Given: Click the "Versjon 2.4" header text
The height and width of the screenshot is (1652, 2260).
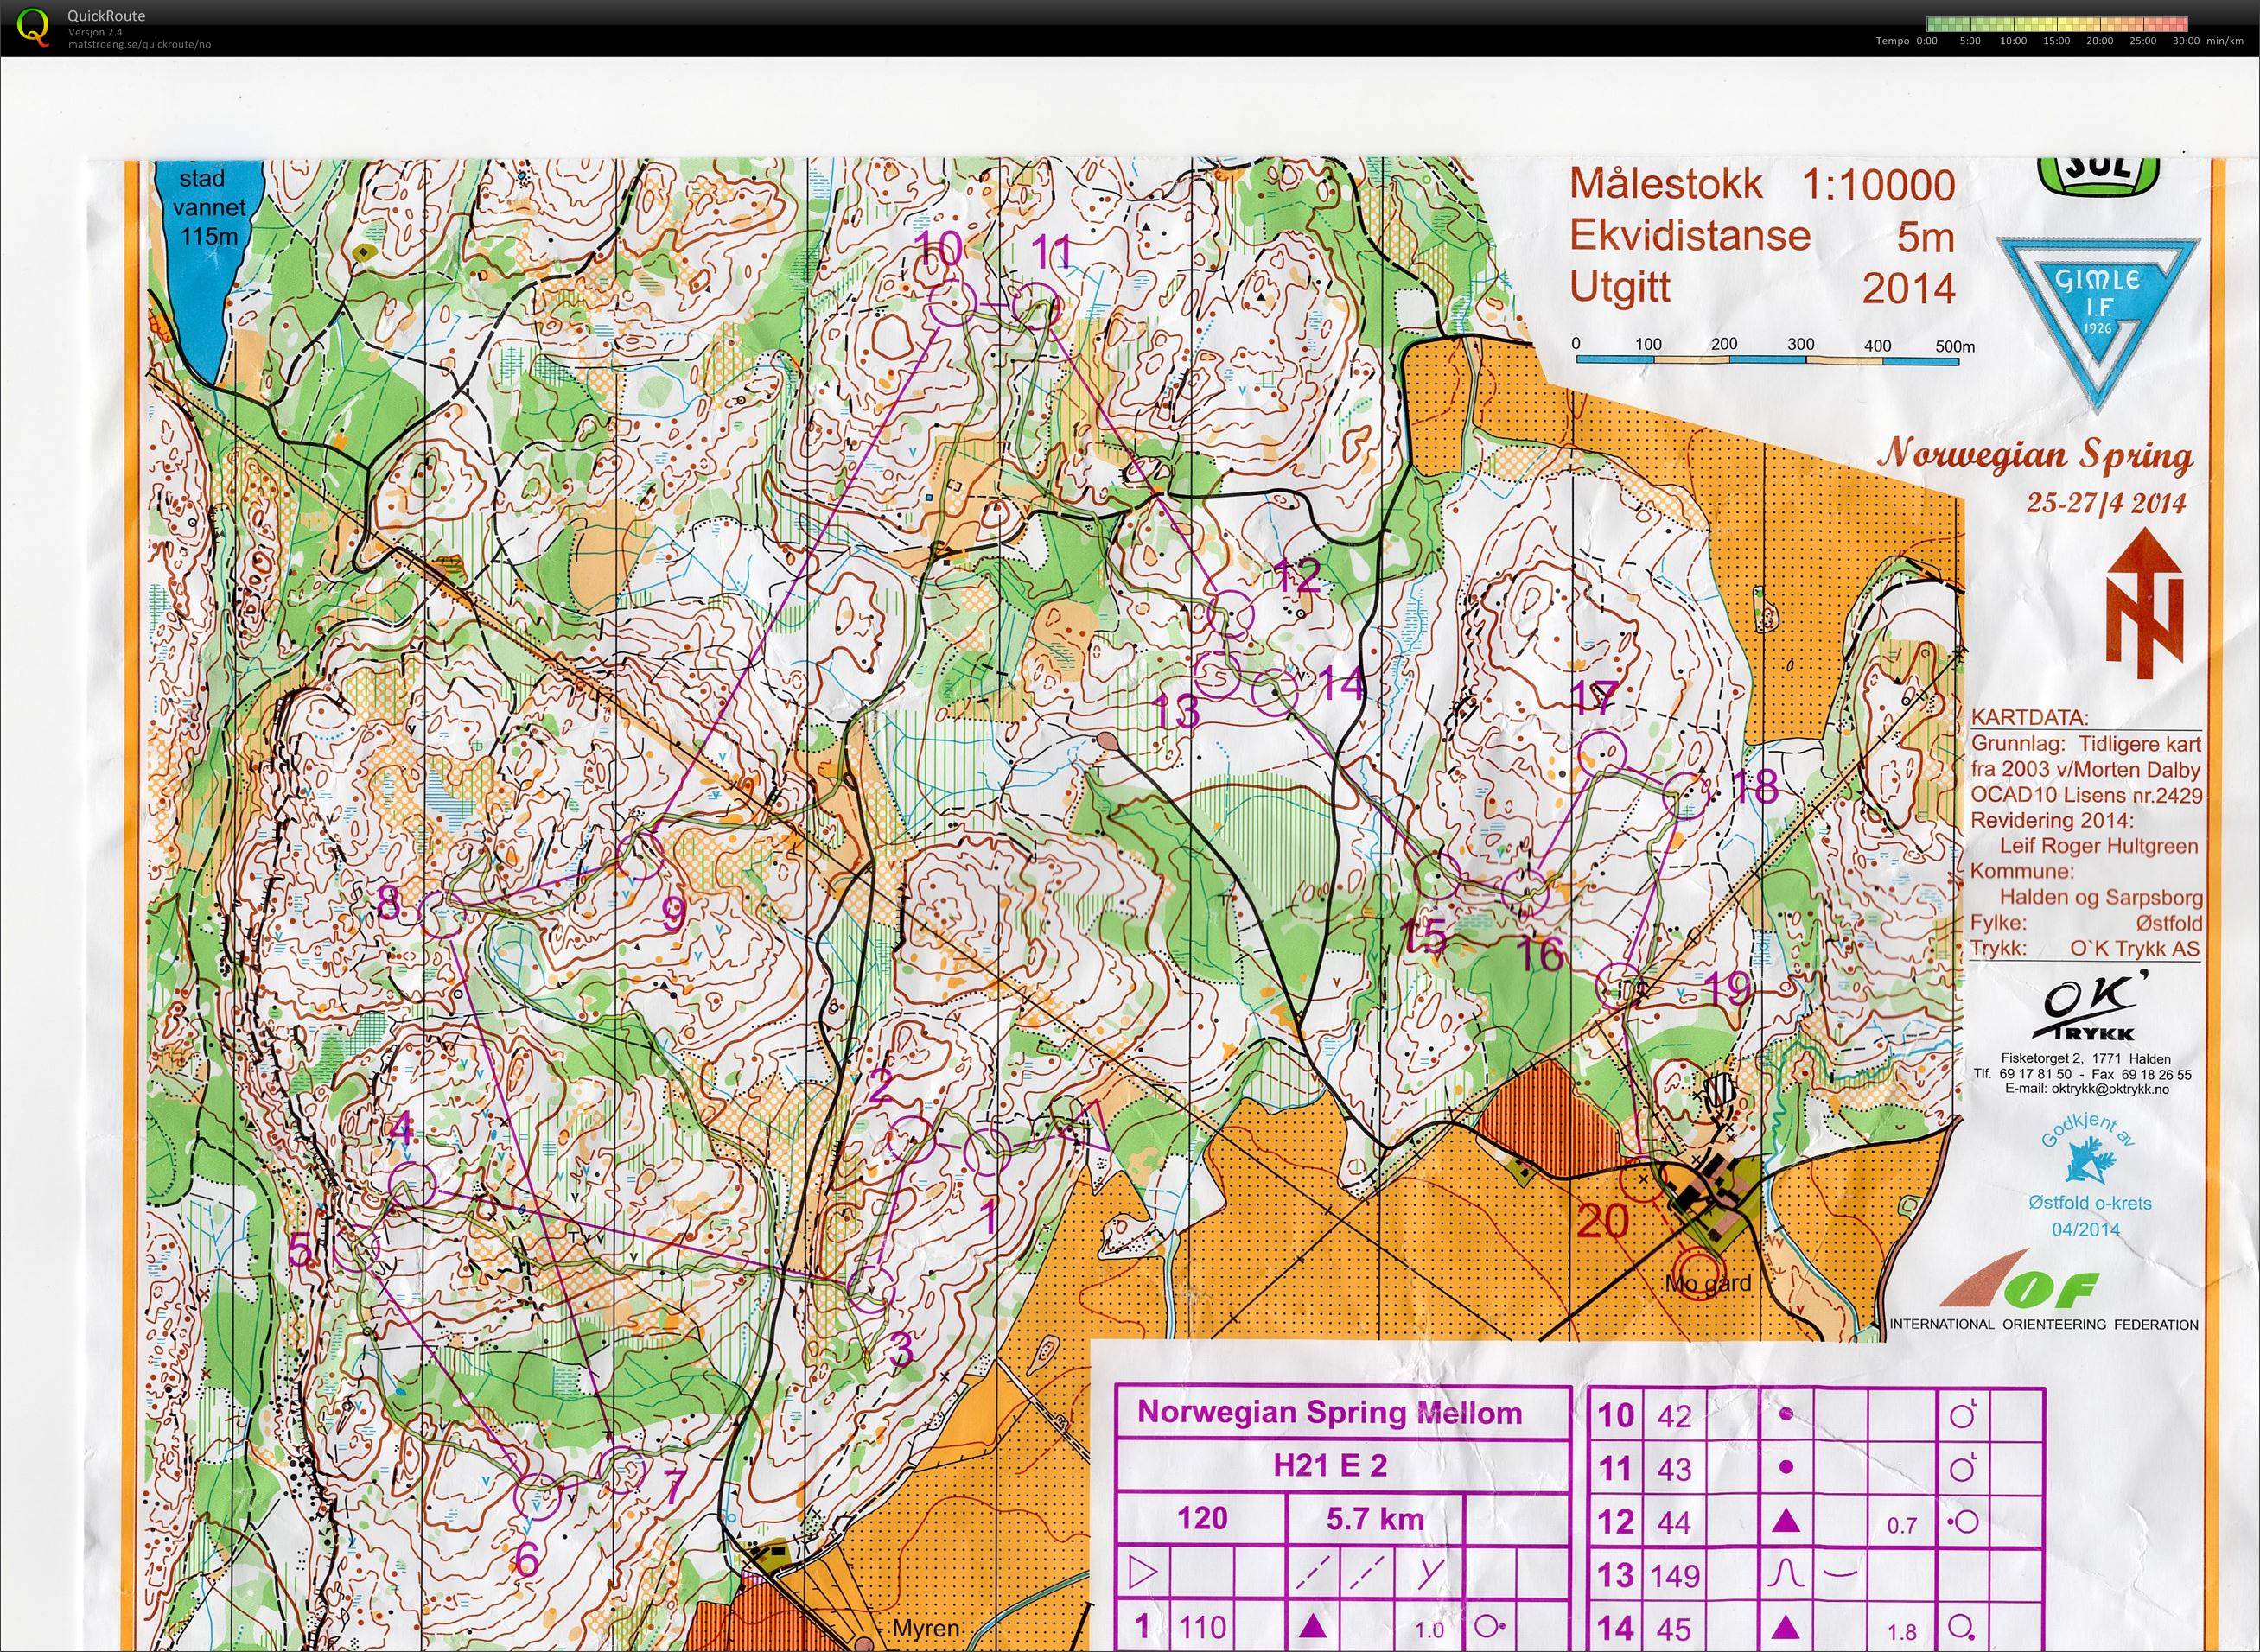Looking at the screenshot, I should pos(95,32).
